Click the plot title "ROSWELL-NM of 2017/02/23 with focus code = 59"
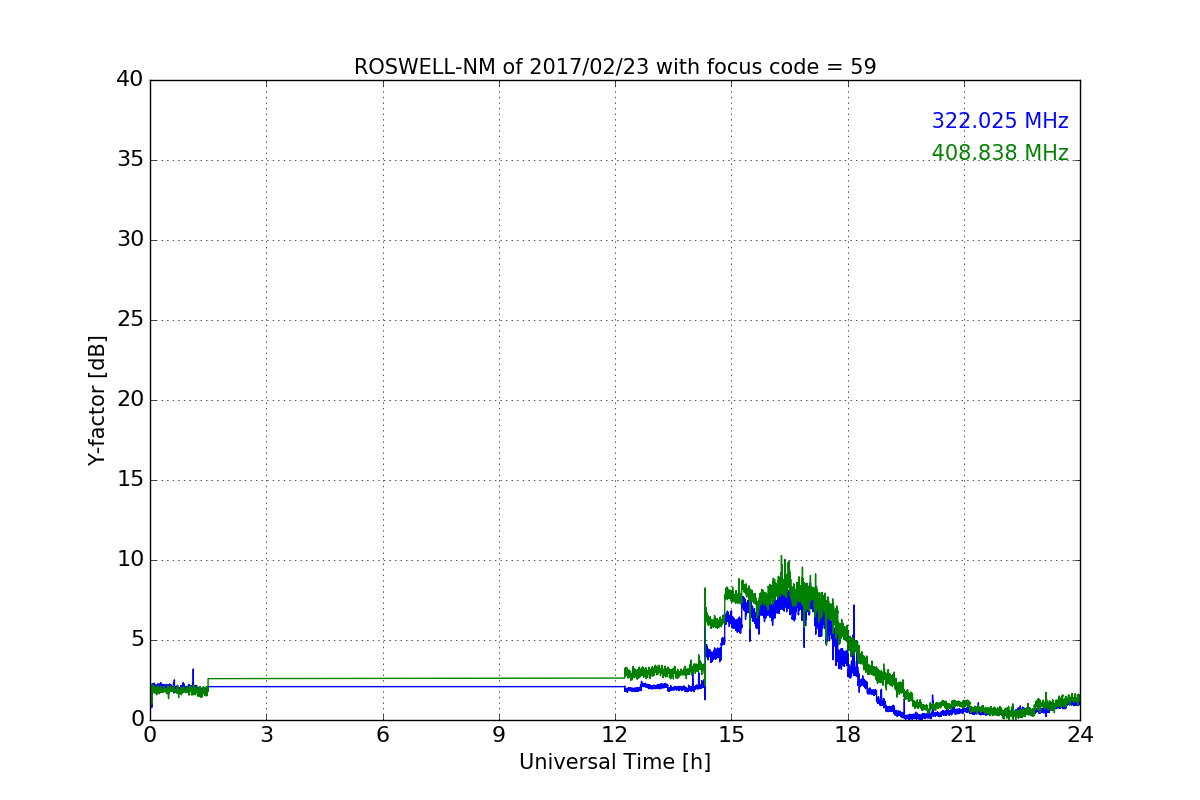Screen dimensions: 1200x800 pyautogui.click(x=615, y=67)
